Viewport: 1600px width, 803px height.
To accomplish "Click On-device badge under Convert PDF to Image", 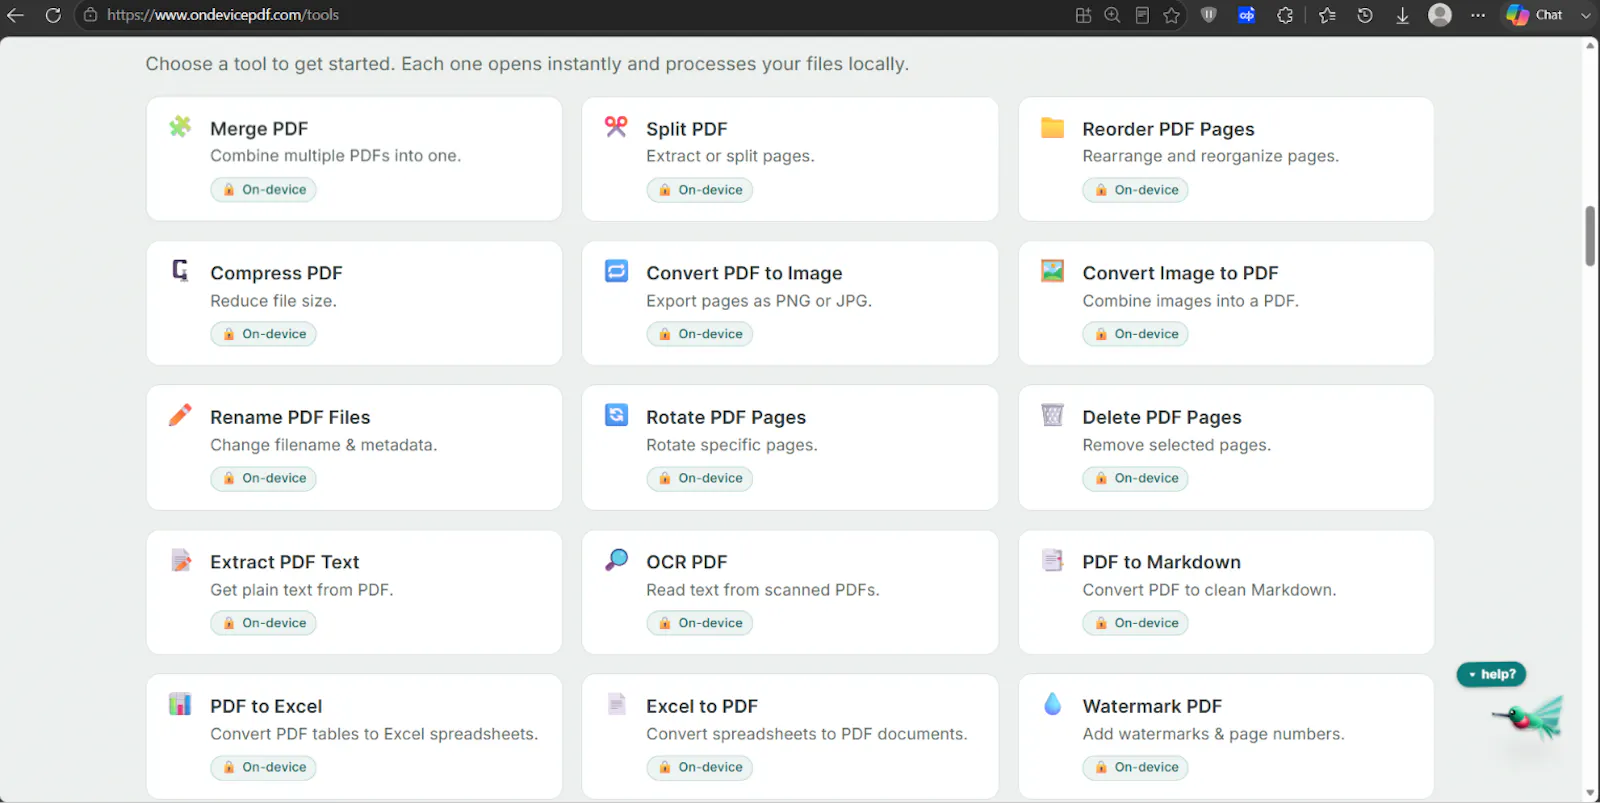I will coord(699,334).
